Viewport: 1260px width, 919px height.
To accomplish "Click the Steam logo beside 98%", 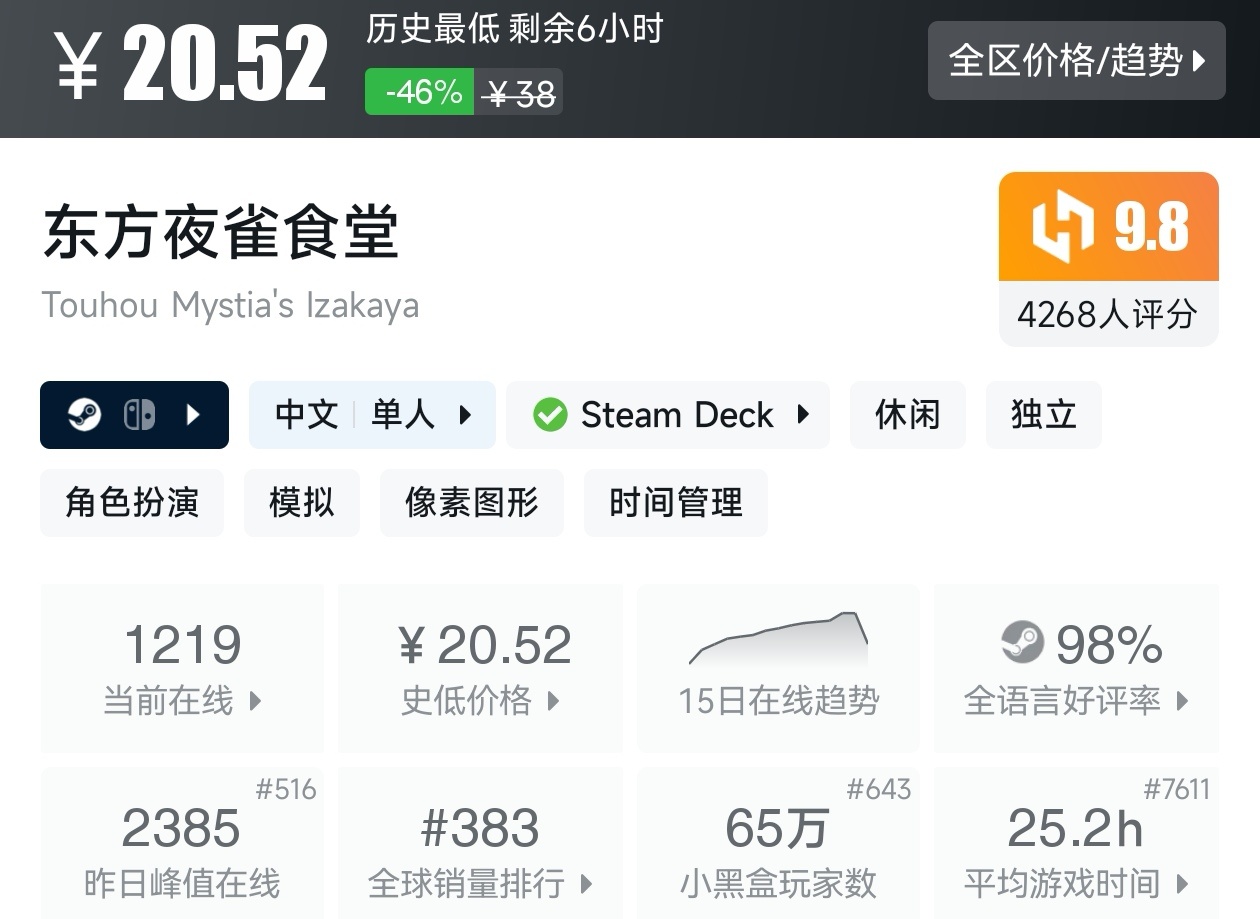I will (x=1022, y=643).
